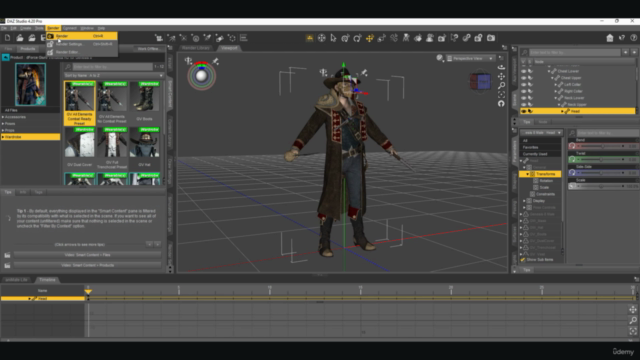Click the orbit viewport control icon
640x360 pixels.
501,67
